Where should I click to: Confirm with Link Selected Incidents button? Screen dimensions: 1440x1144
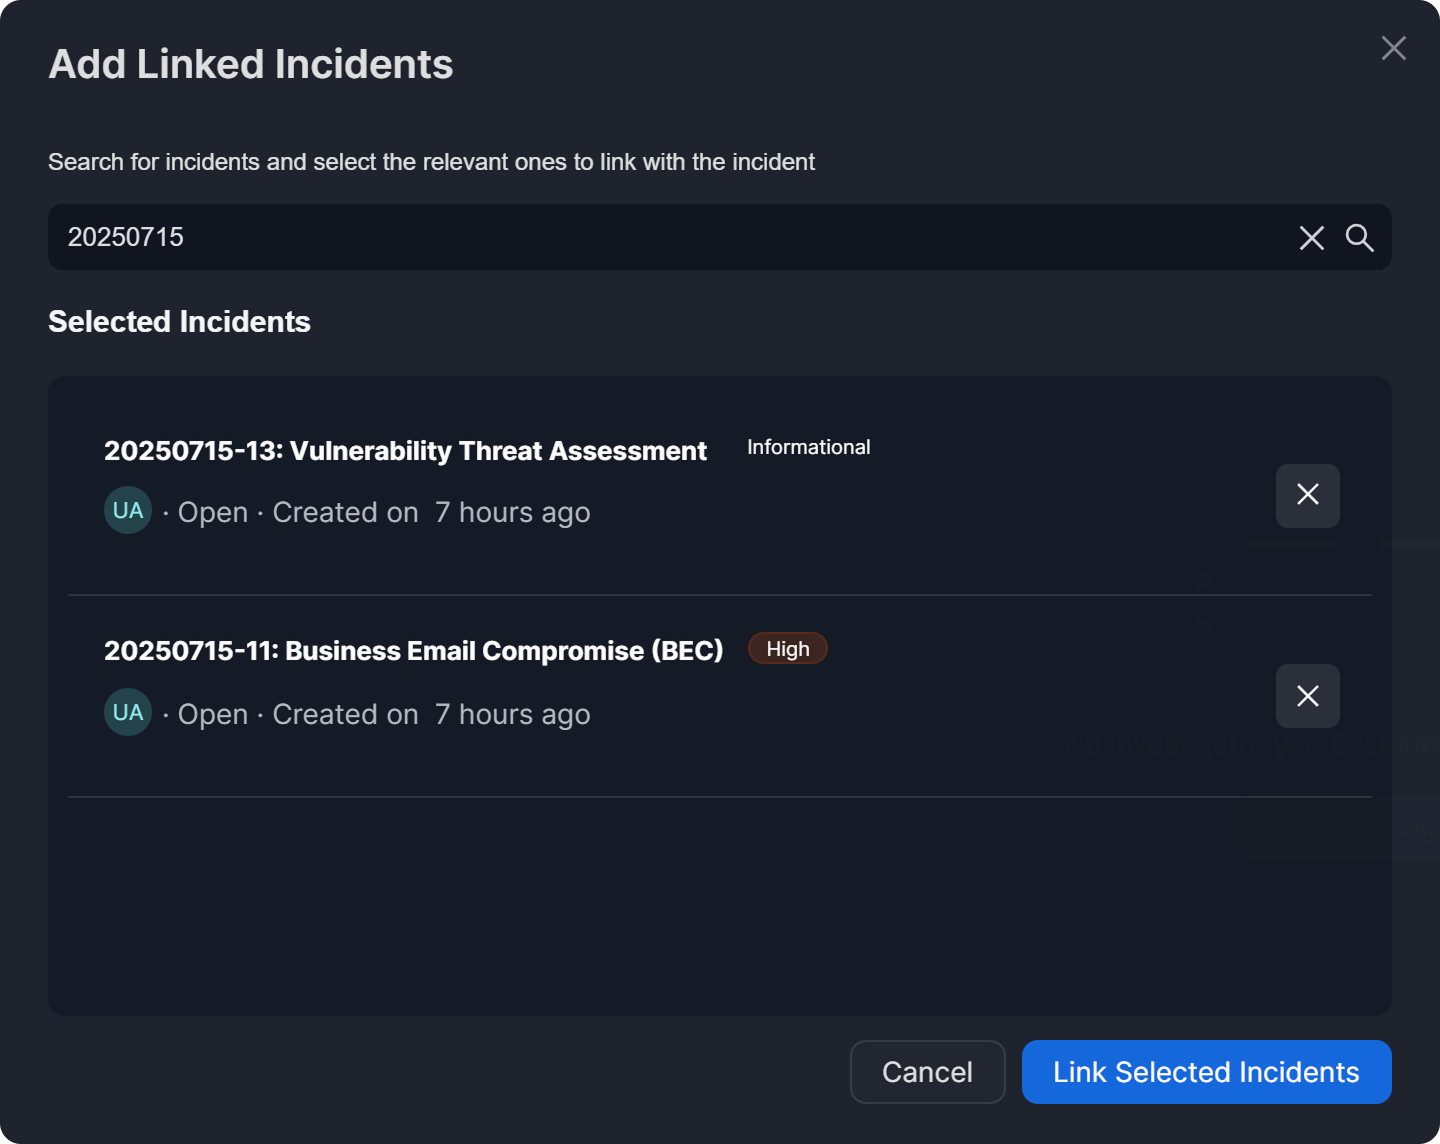(1206, 1072)
